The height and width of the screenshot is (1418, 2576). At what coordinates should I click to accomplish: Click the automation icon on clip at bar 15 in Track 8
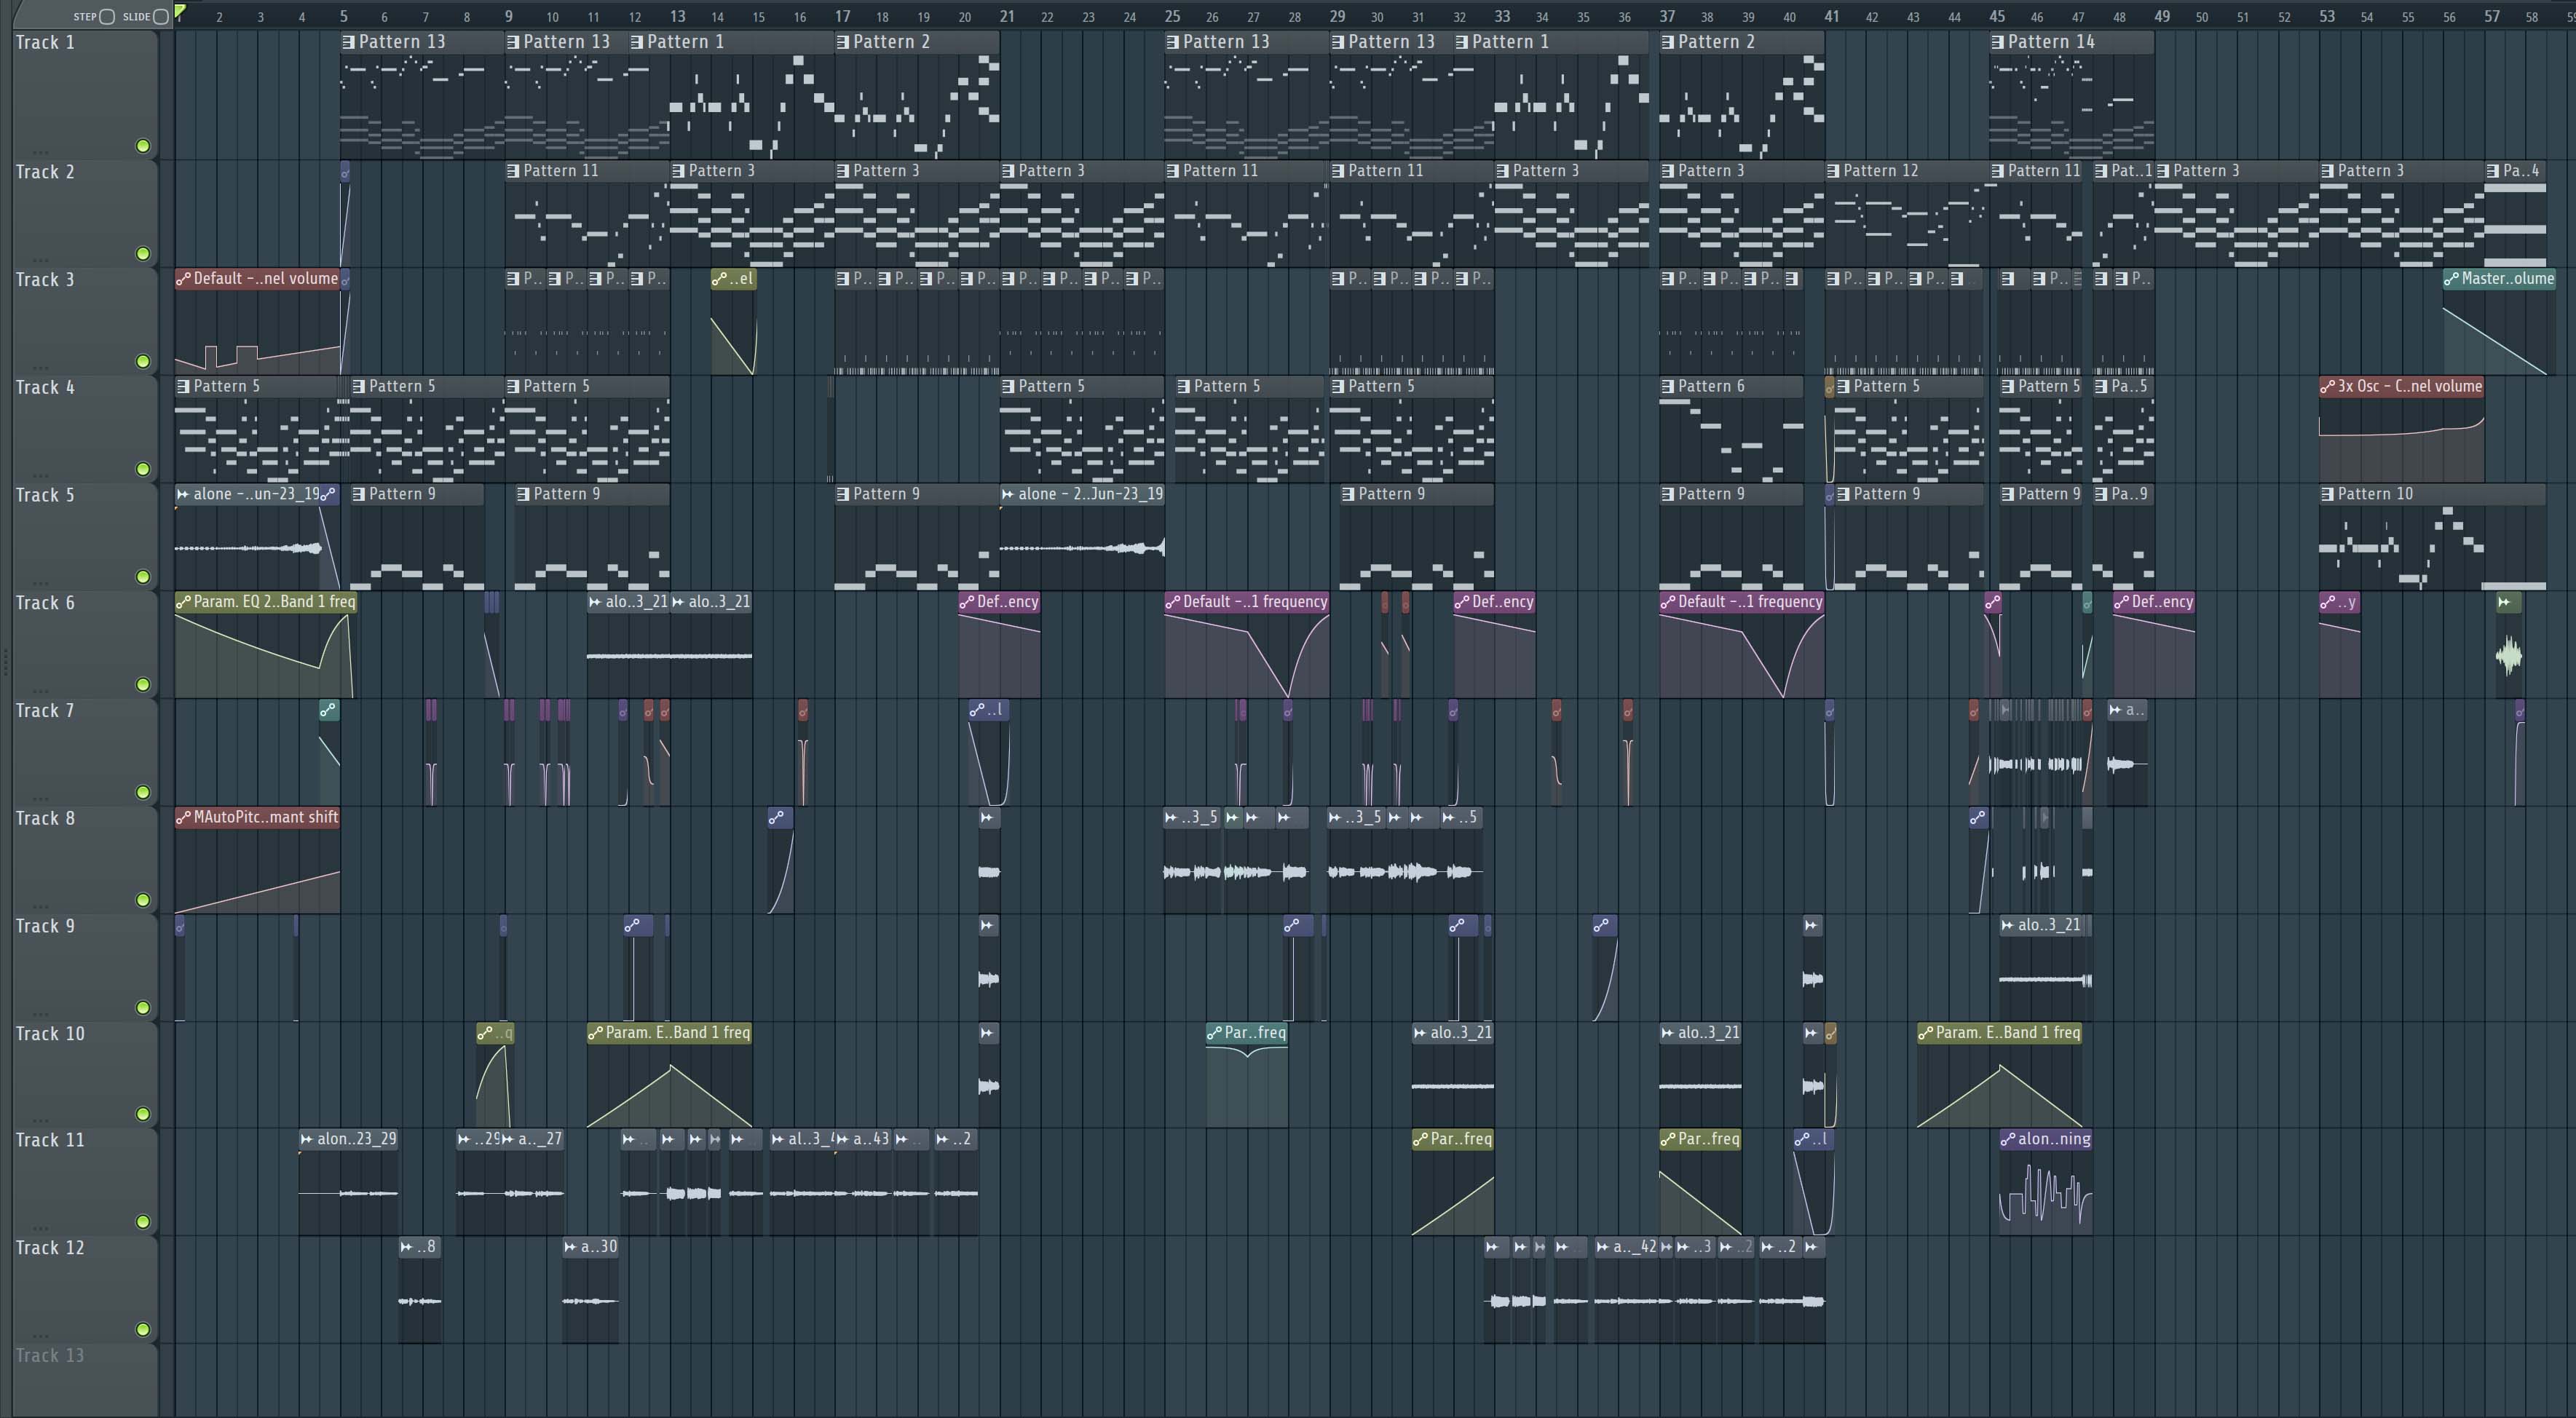777,818
